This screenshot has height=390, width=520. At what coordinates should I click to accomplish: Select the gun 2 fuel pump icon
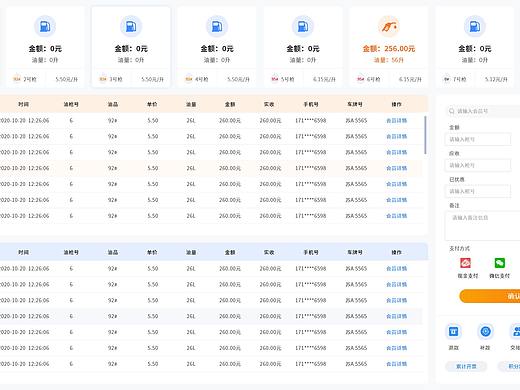click(45, 26)
